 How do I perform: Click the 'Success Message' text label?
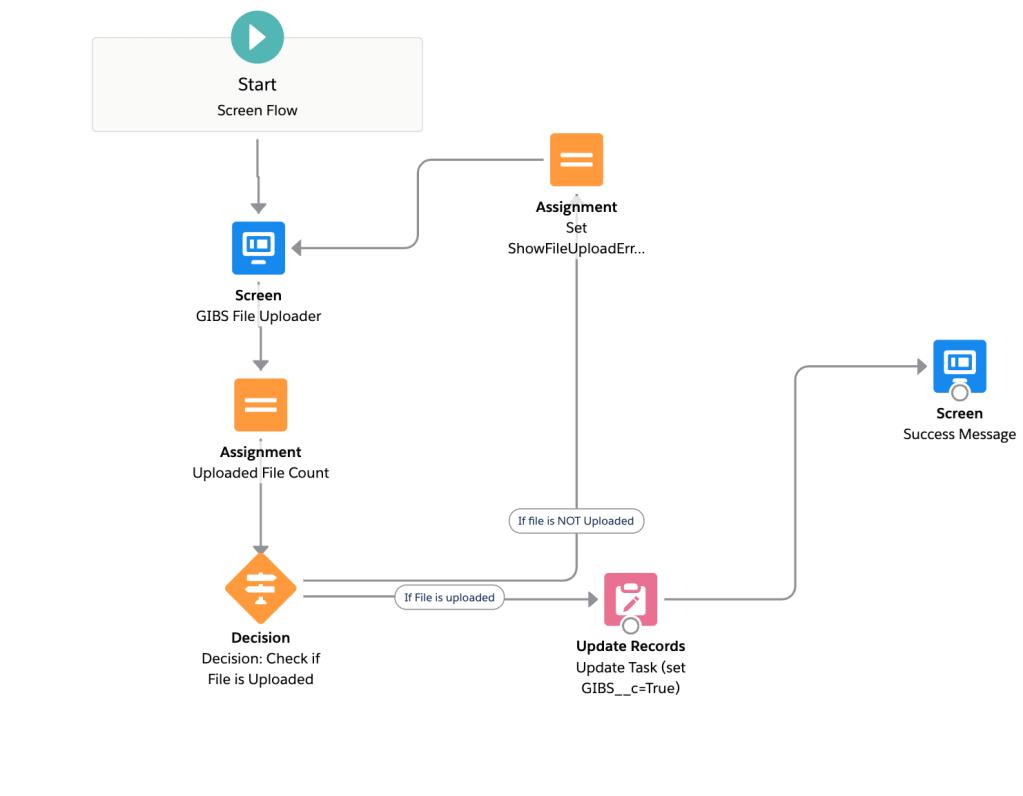tap(959, 434)
